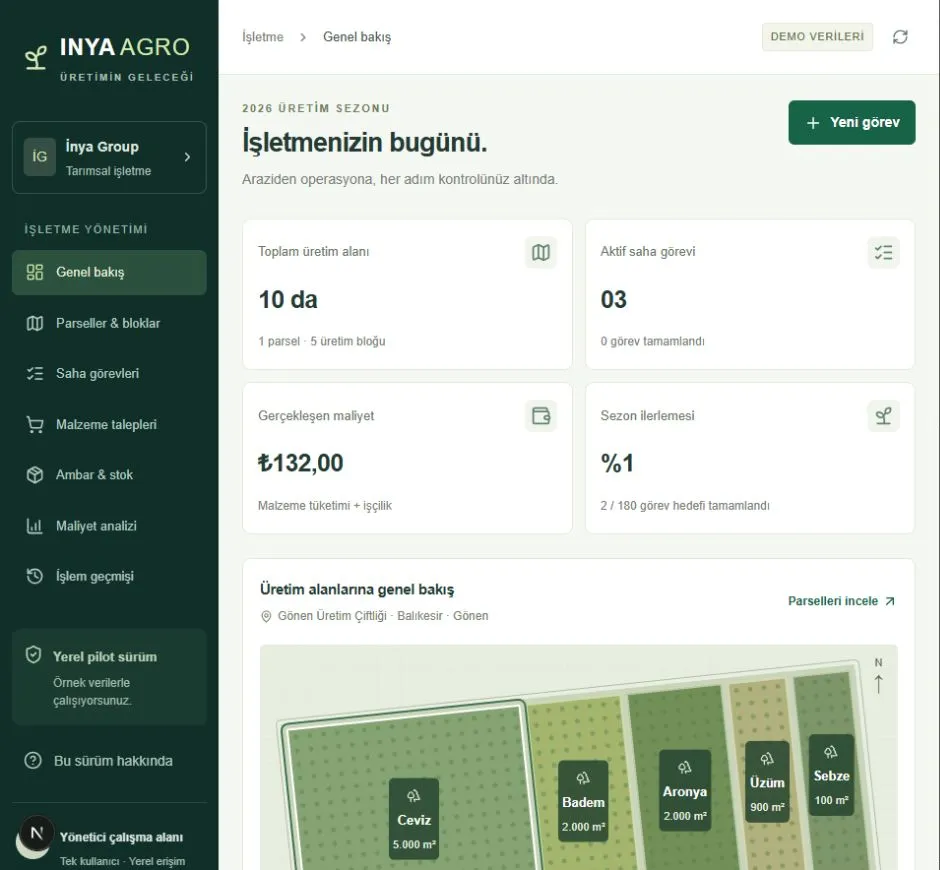This screenshot has width=940, height=870.
Task: Expand the İnya Group workspace chevron
Action: click(187, 157)
